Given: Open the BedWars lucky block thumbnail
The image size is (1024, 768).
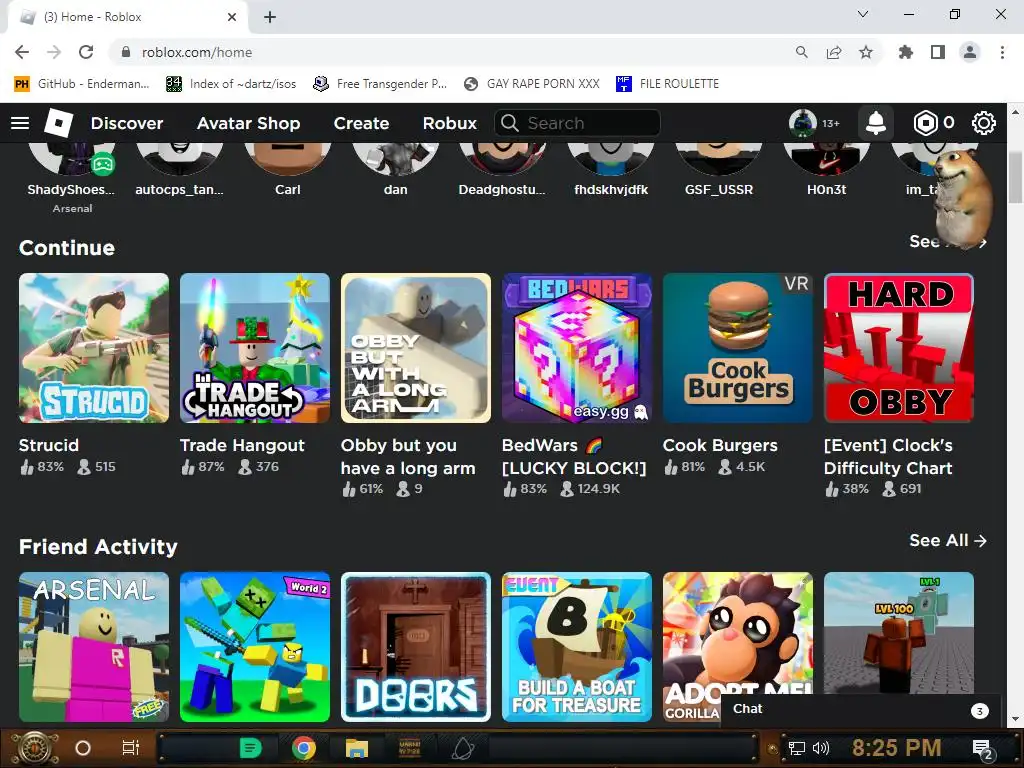Looking at the screenshot, I should [x=577, y=348].
